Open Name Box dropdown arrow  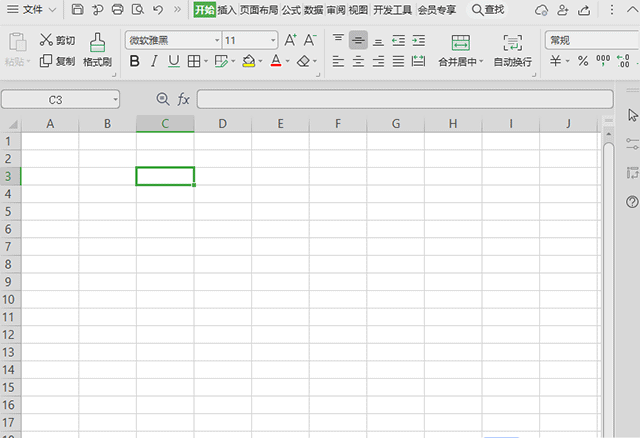(116, 99)
